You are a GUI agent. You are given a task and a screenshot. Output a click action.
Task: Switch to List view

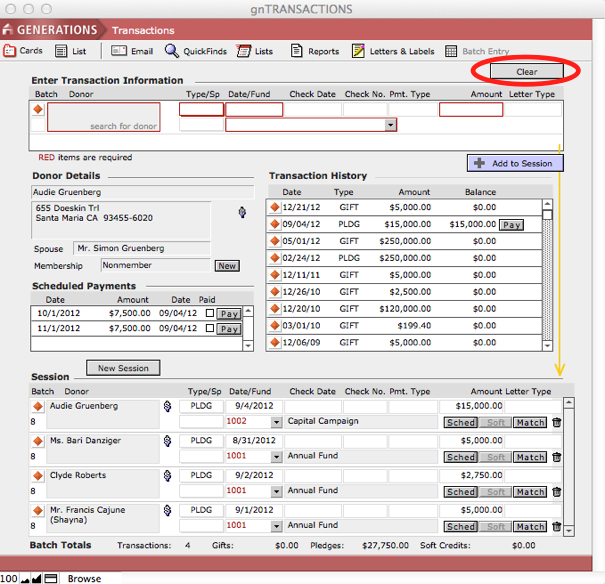point(71,51)
